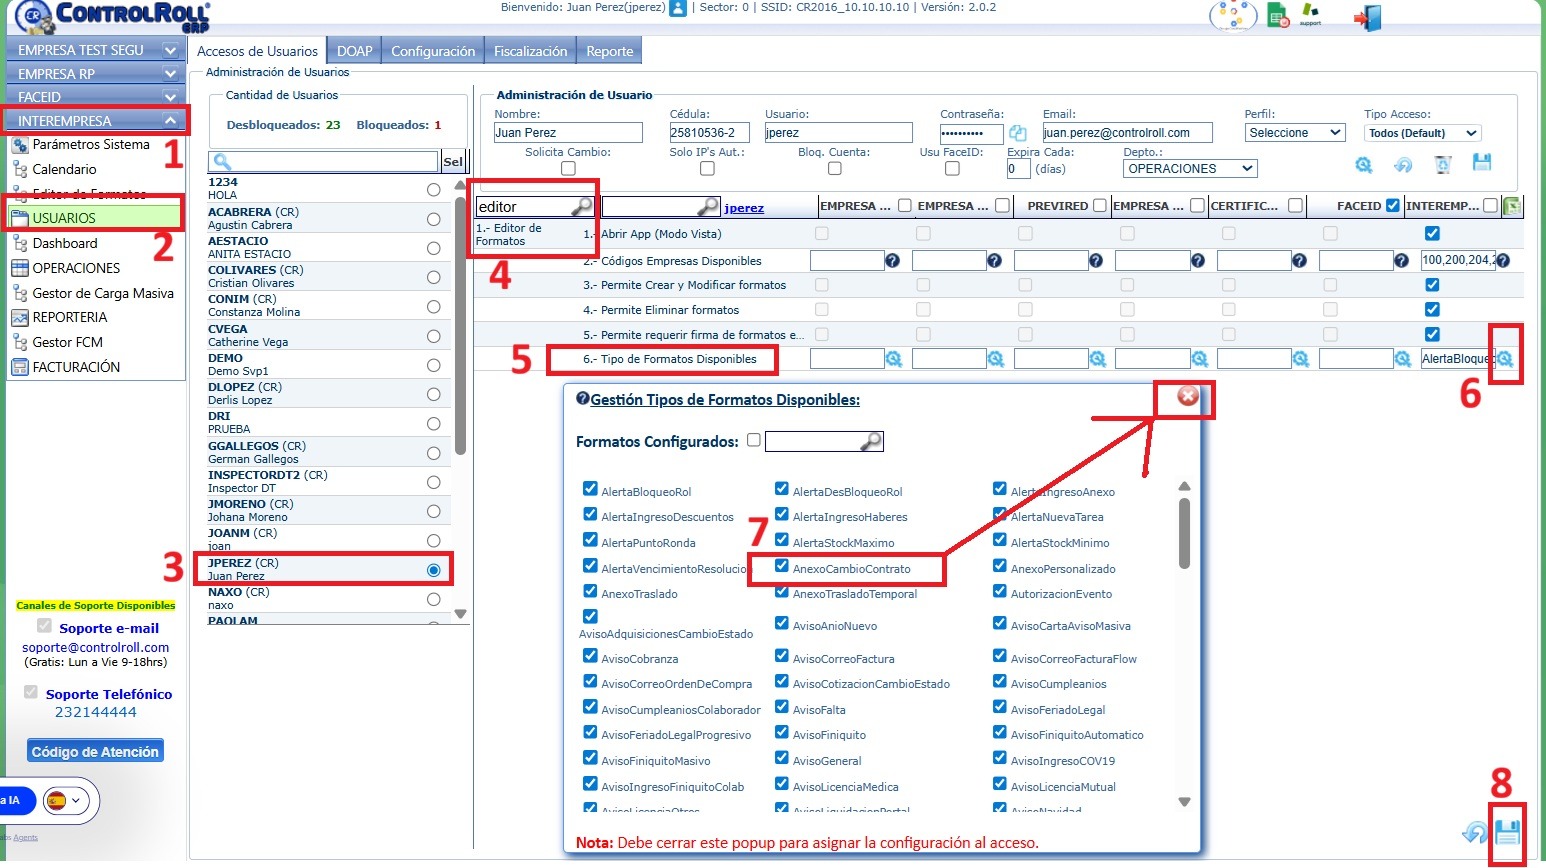Export access grid with Excel icon
Image resolution: width=1546 pixels, height=868 pixels.
1511,206
